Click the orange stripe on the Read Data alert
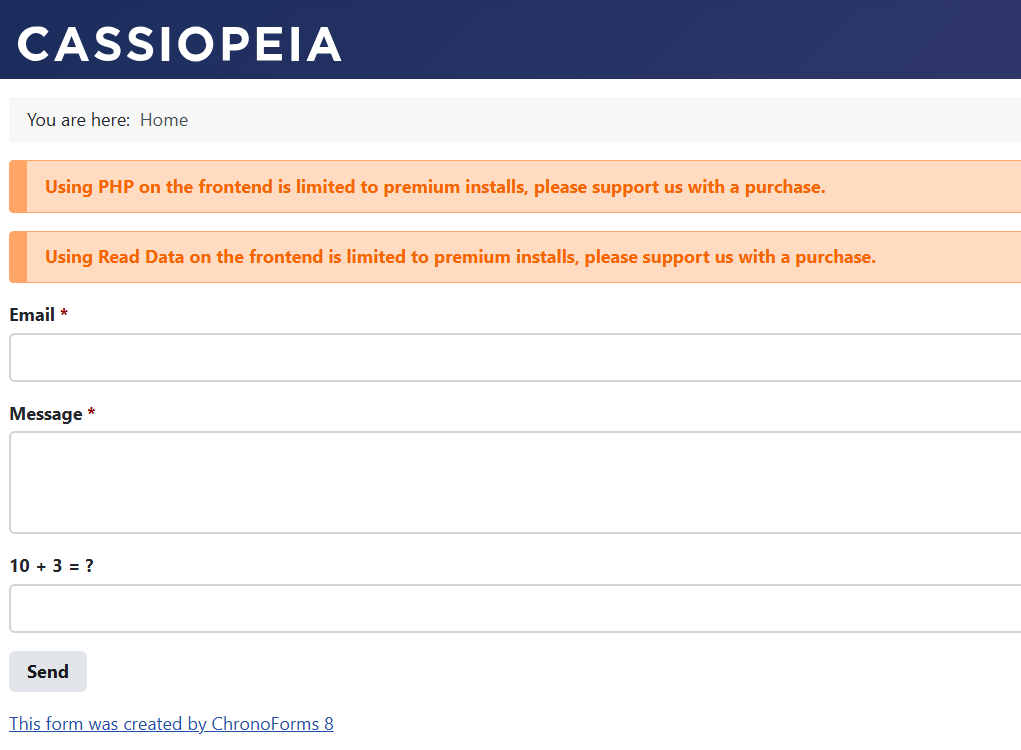 18,257
